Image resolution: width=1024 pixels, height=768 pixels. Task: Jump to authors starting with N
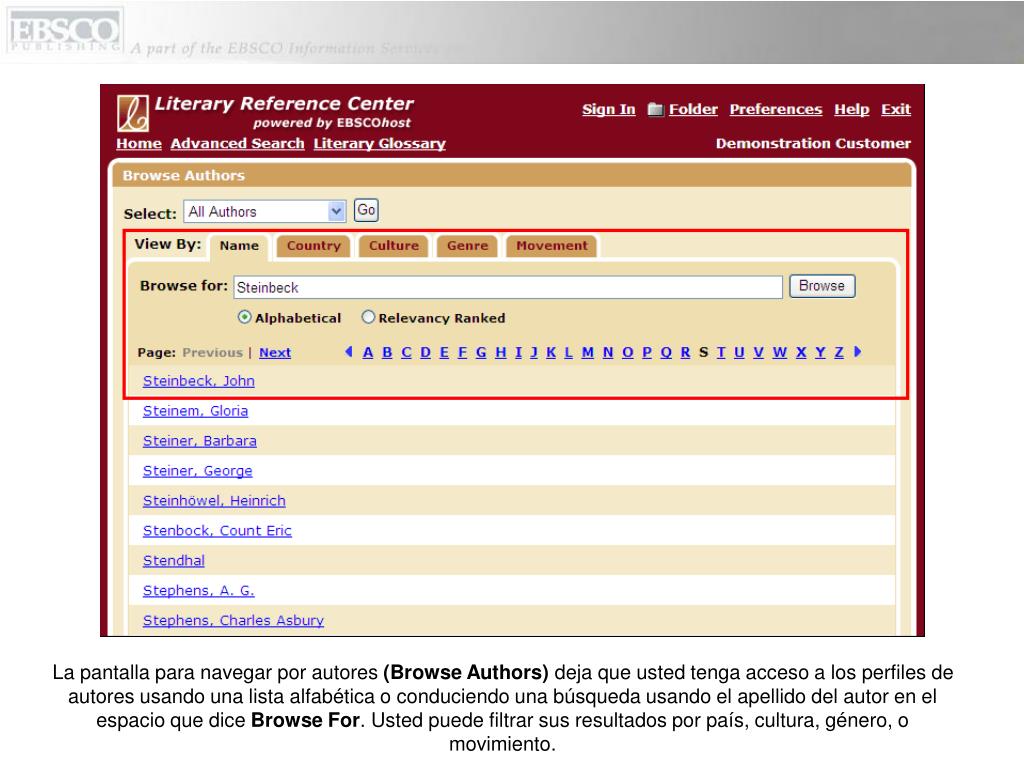(608, 353)
